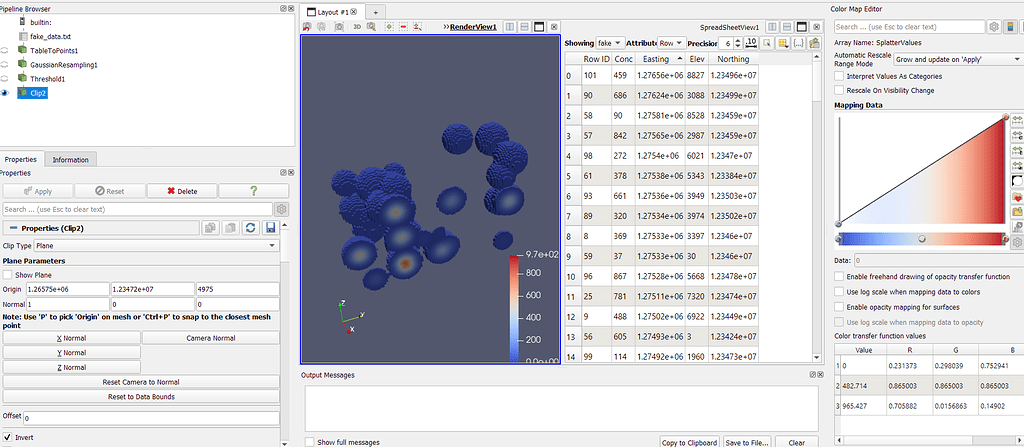Click Copy to Clipboard button
The width and height of the screenshot is (1024, 447).
[689, 442]
